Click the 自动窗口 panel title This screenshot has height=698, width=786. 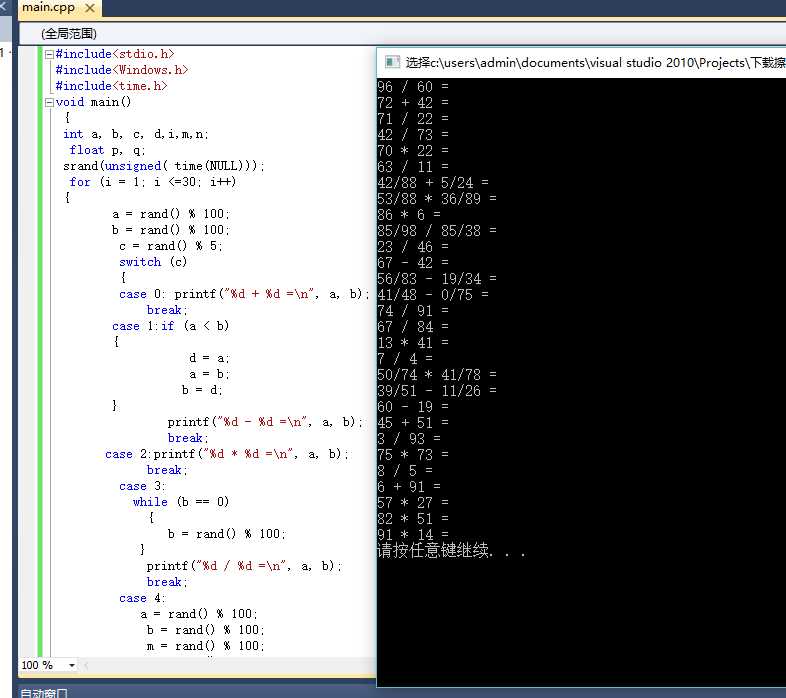44,693
